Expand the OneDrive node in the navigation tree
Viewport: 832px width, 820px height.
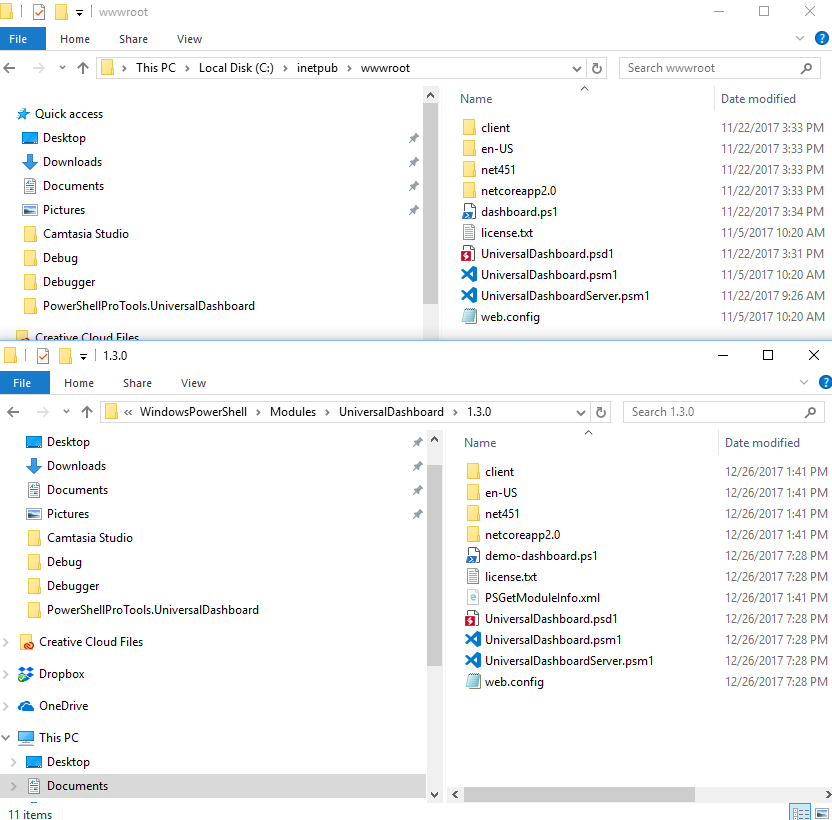9,706
